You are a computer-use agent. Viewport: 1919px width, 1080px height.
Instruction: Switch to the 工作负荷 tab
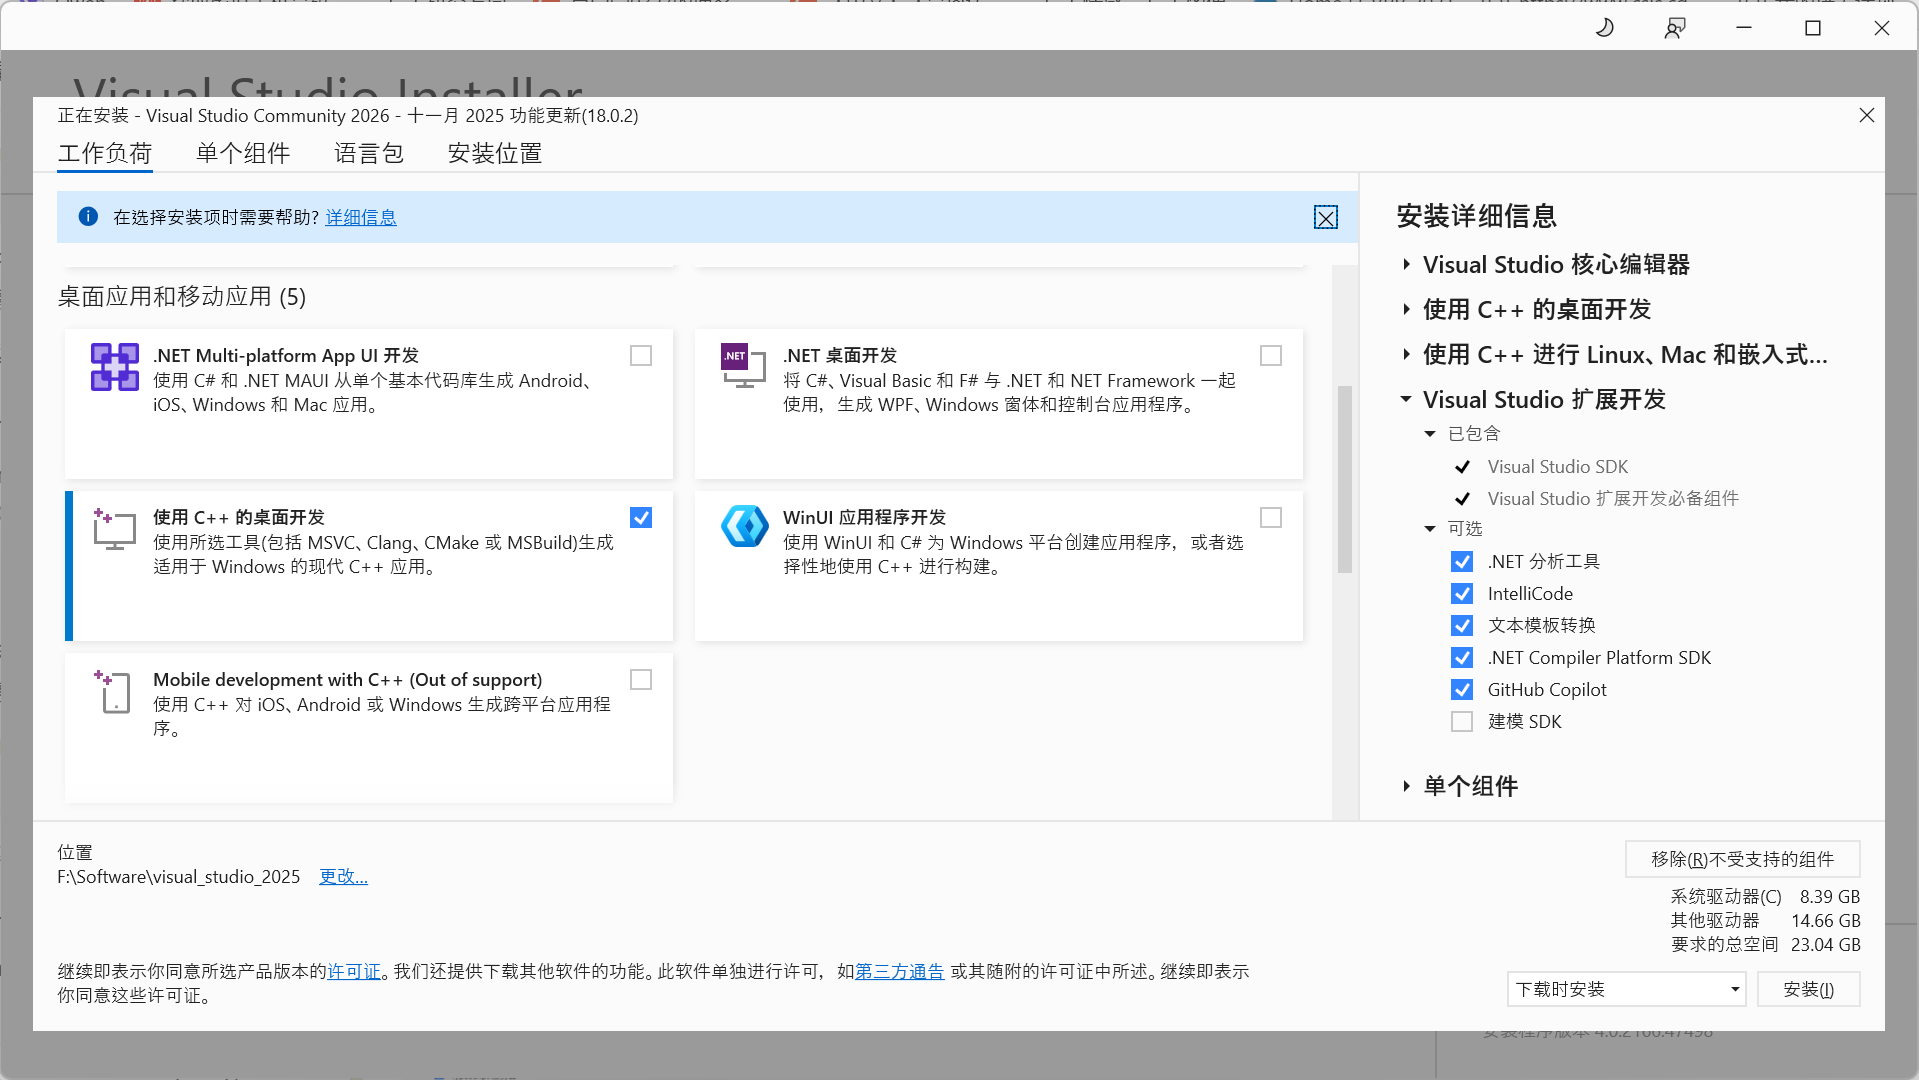[105, 154]
